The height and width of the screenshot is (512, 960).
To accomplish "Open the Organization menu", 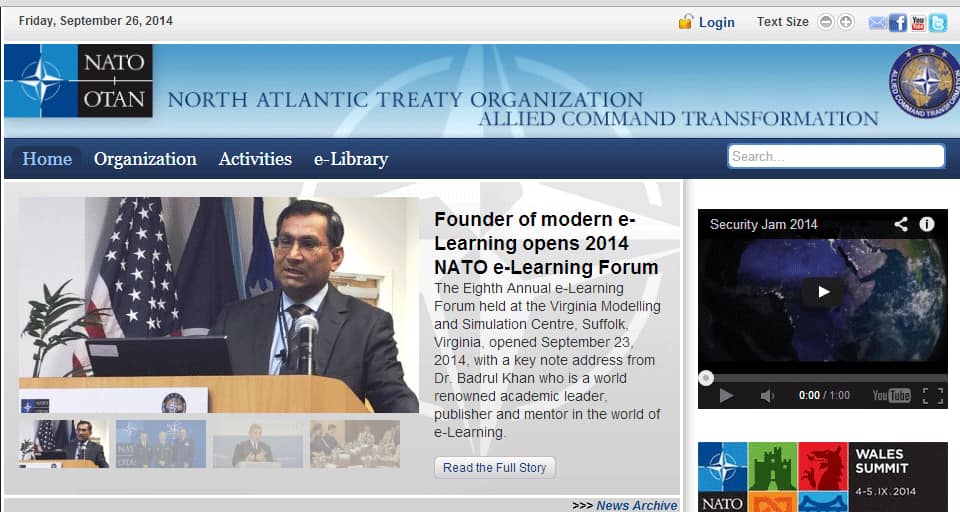I will pos(145,159).
